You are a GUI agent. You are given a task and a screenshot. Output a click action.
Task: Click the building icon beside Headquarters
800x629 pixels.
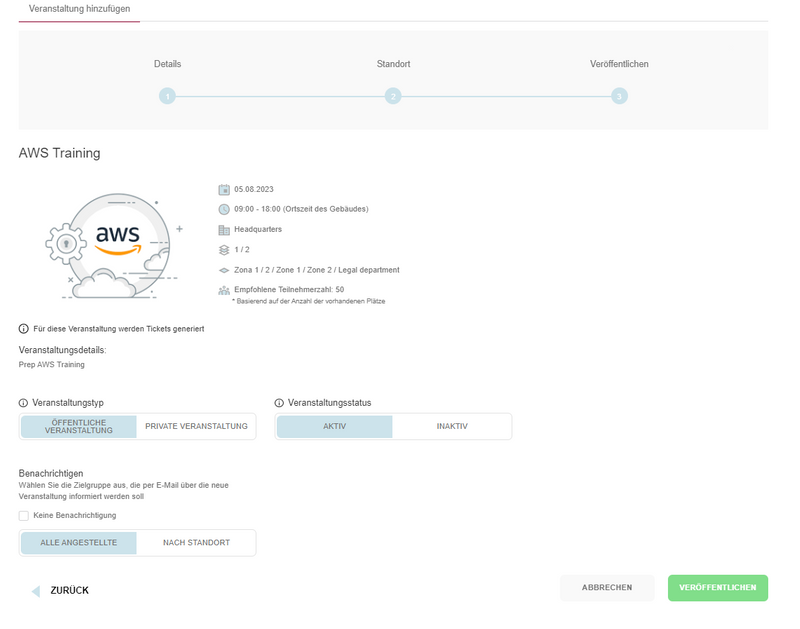coord(224,230)
